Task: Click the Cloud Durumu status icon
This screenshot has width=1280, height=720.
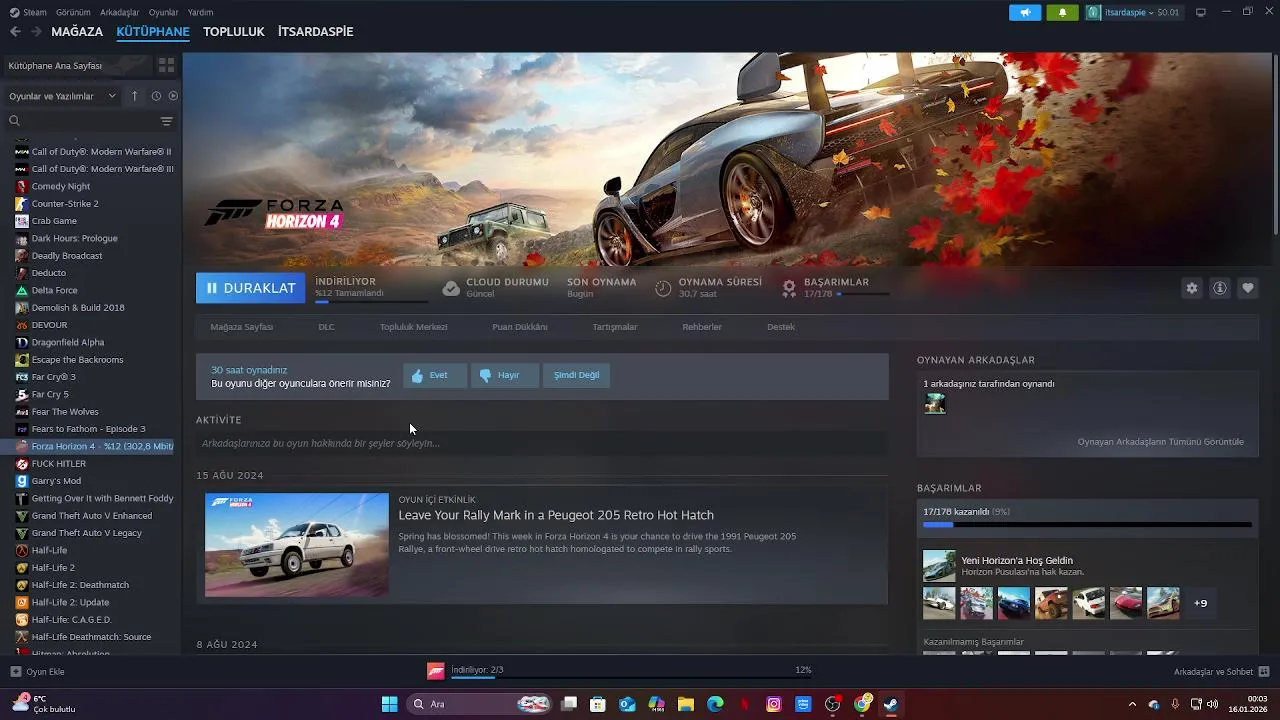Action: pos(451,288)
